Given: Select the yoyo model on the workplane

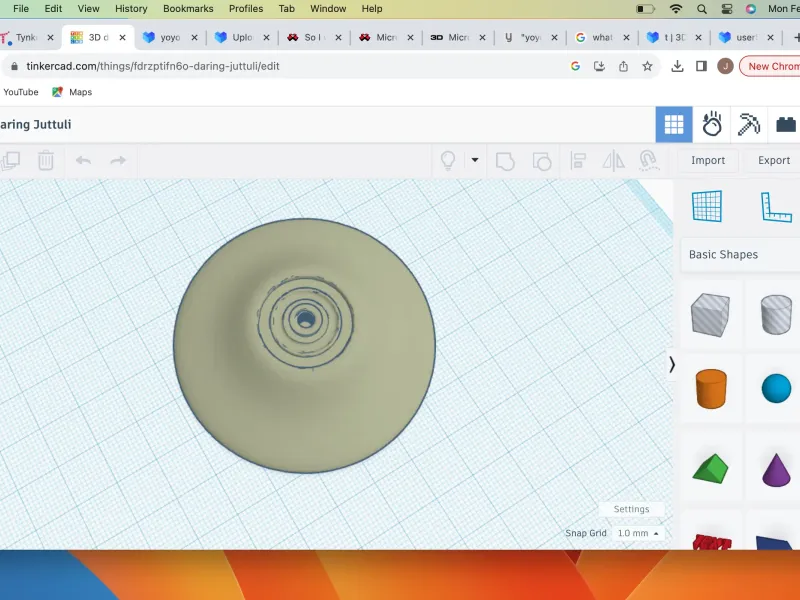Looking at the screenshot, I should point(305,346).
